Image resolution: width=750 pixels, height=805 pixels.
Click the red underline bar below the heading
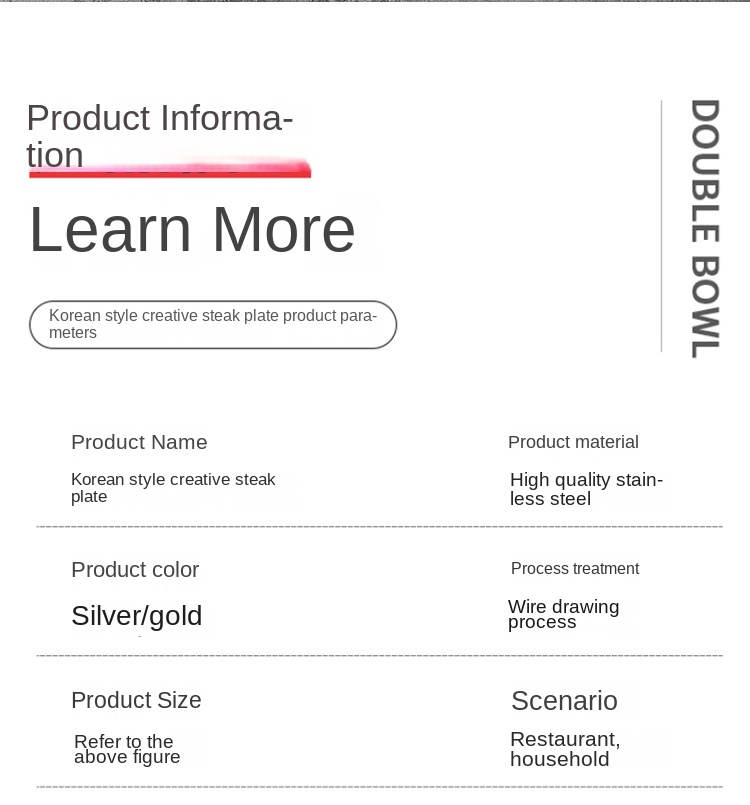pyautogui.click(x=170, y=172)
